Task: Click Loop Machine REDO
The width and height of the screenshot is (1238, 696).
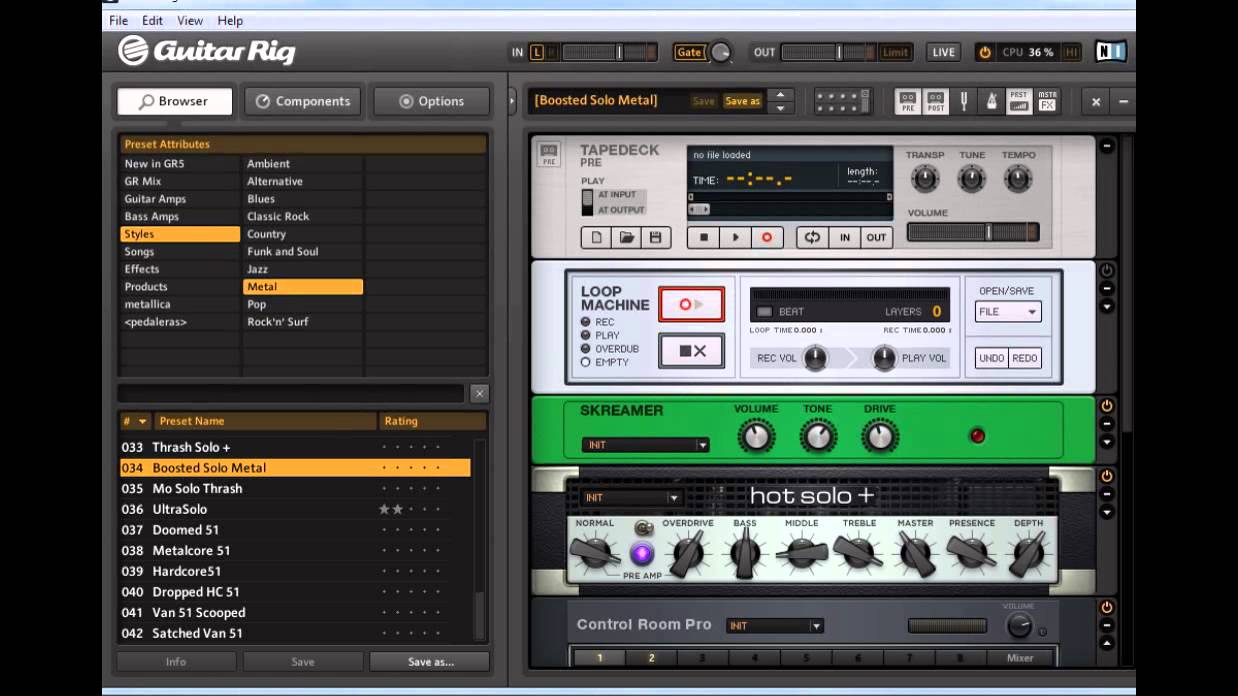Action: click(1025, 358)
